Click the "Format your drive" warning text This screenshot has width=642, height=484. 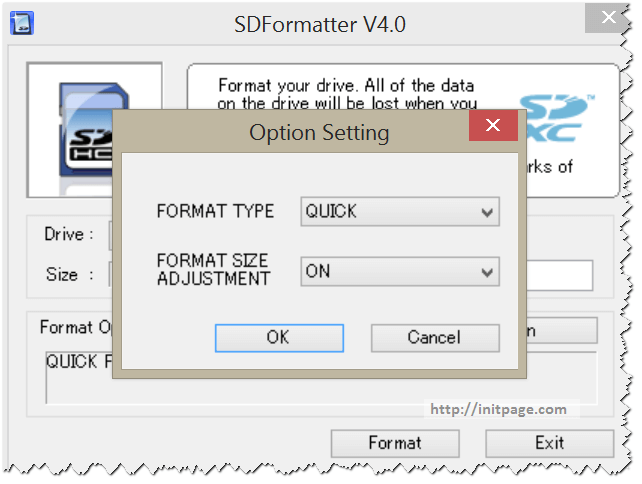pyautogui.click(x=346, y=94)
